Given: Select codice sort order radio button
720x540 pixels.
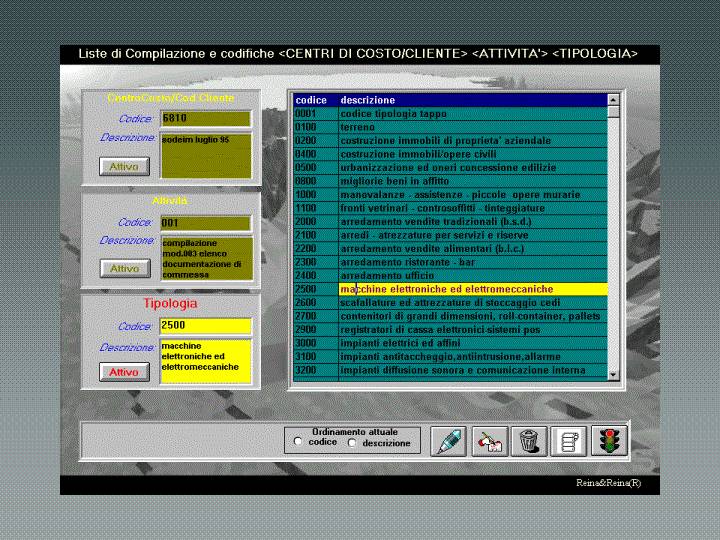Looking at the screenshot, I should (297, 442).
